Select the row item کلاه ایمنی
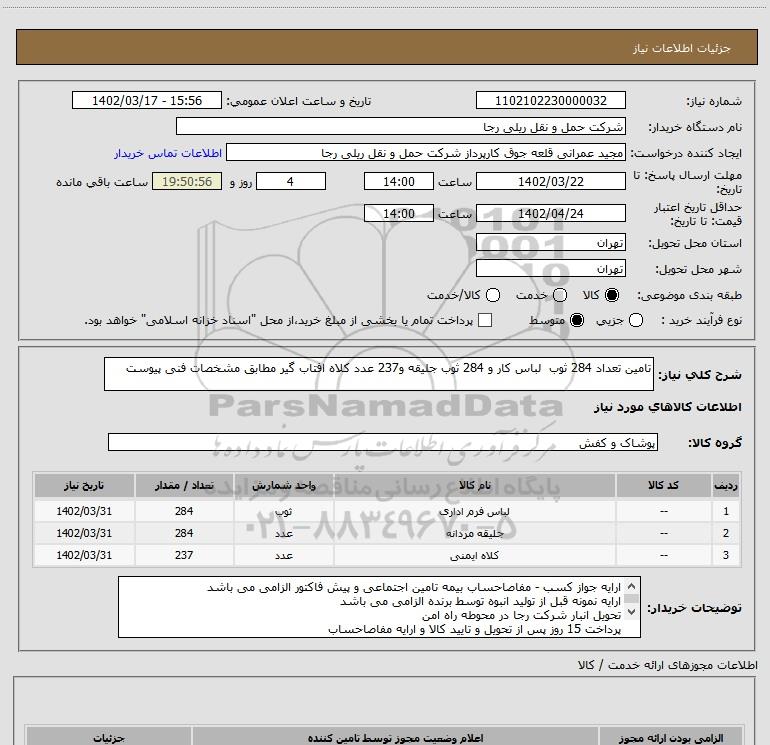This screenshot has height=745, width=770. (x=474, y=555)
